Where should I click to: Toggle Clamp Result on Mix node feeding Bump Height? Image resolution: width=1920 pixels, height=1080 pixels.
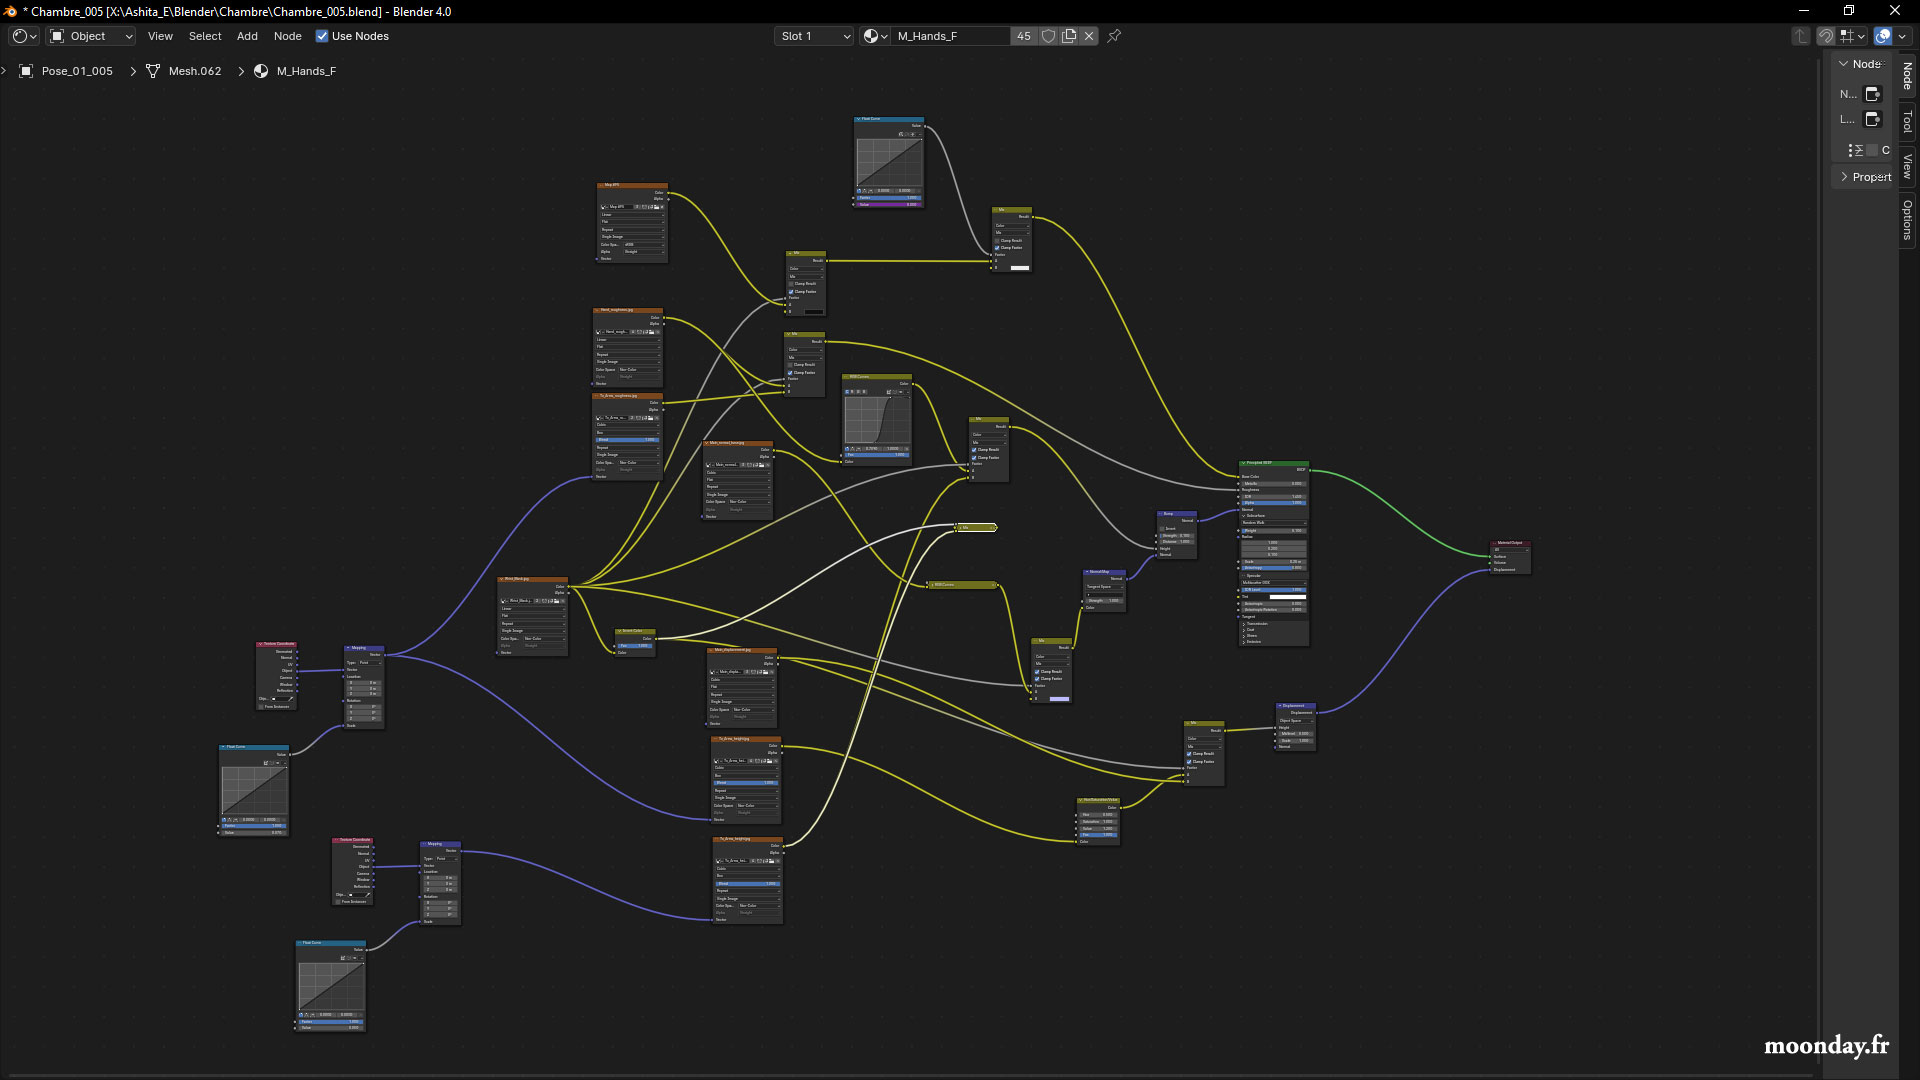click(974, 450)
